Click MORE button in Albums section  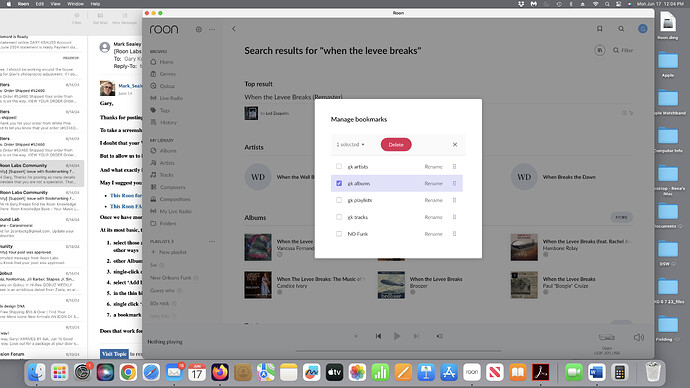621,217
